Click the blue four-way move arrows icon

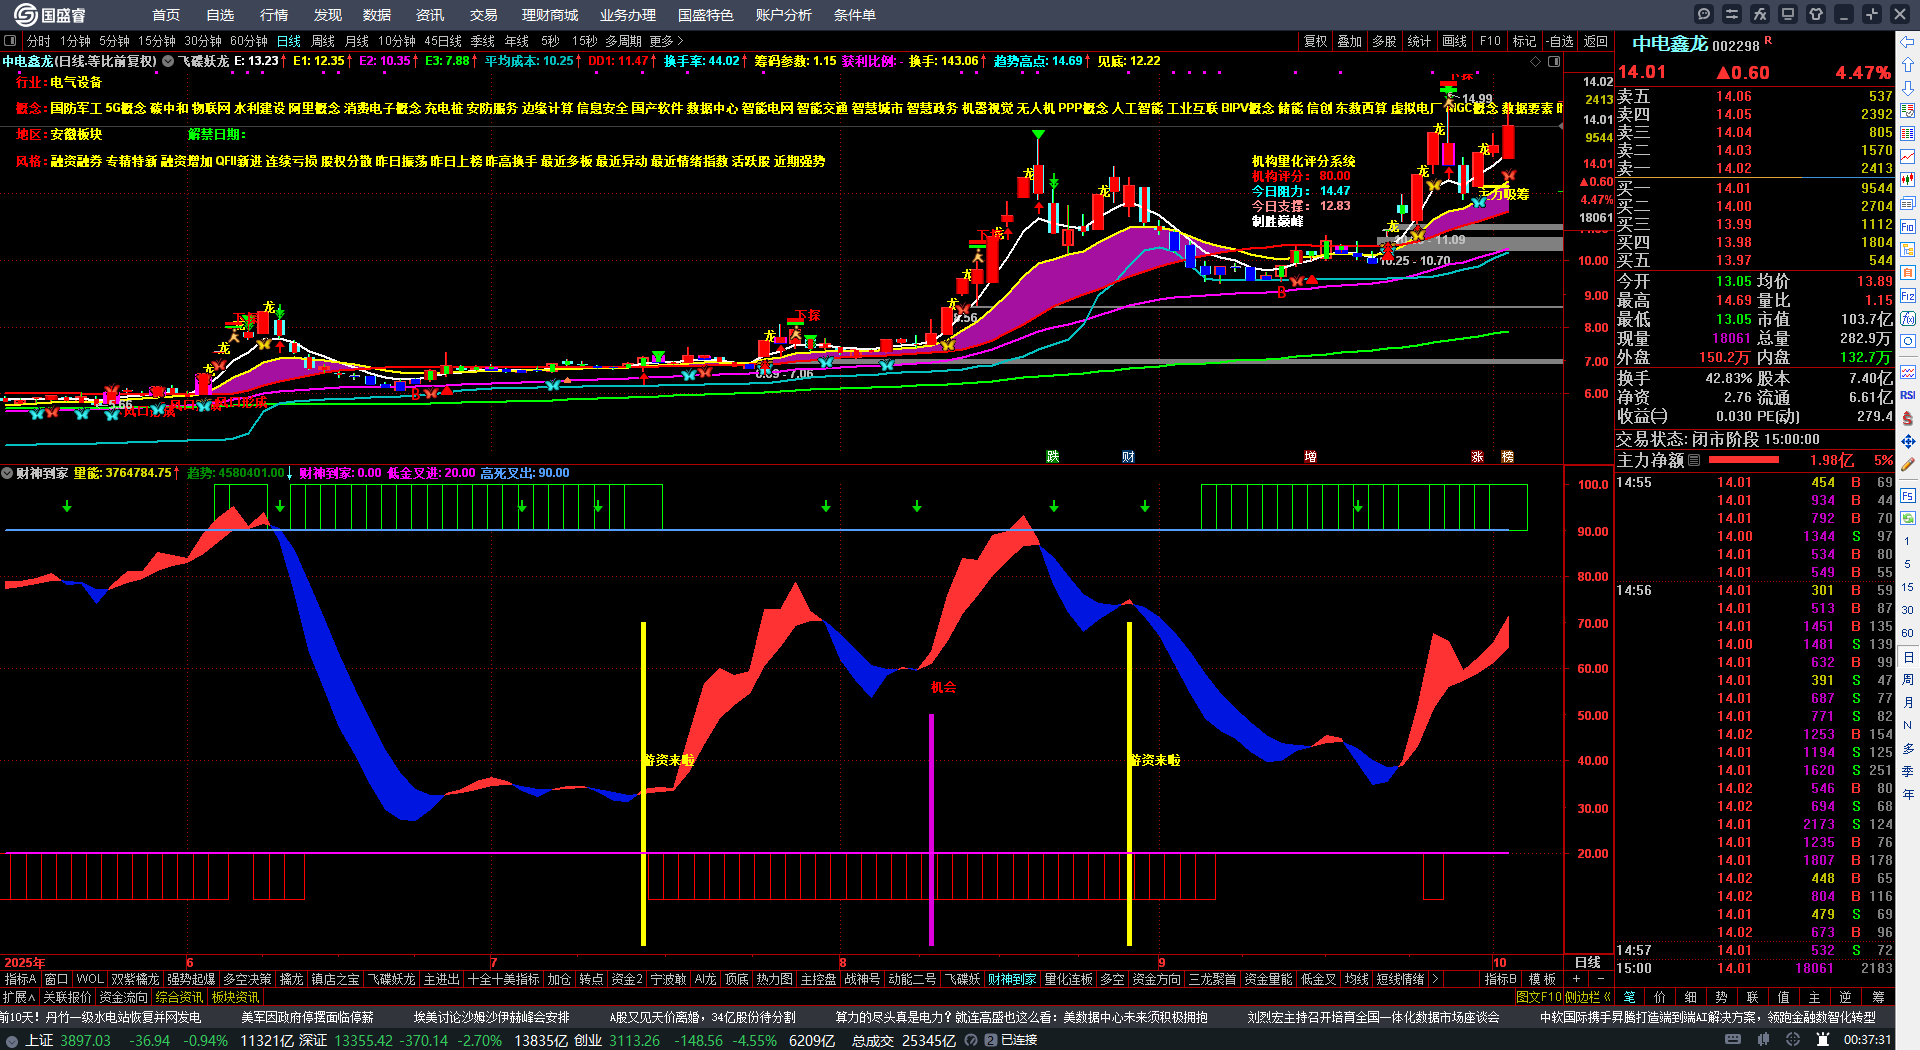pyautogui.click(x=1908, y=441)
